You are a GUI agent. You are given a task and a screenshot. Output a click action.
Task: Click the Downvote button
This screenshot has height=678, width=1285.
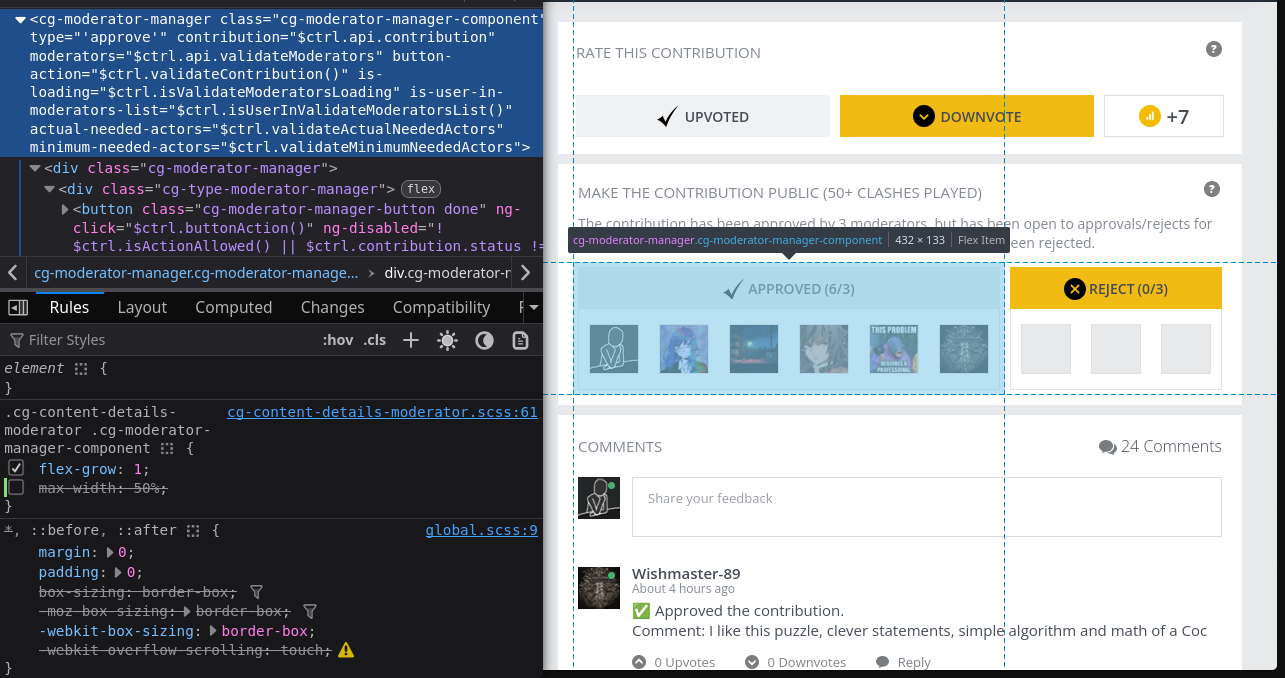[967, 116]
